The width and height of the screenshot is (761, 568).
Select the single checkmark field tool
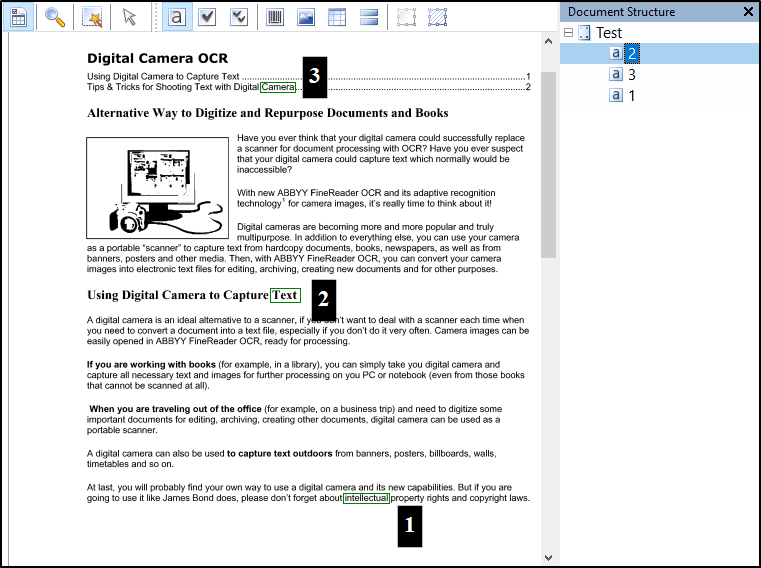(207, 17)
